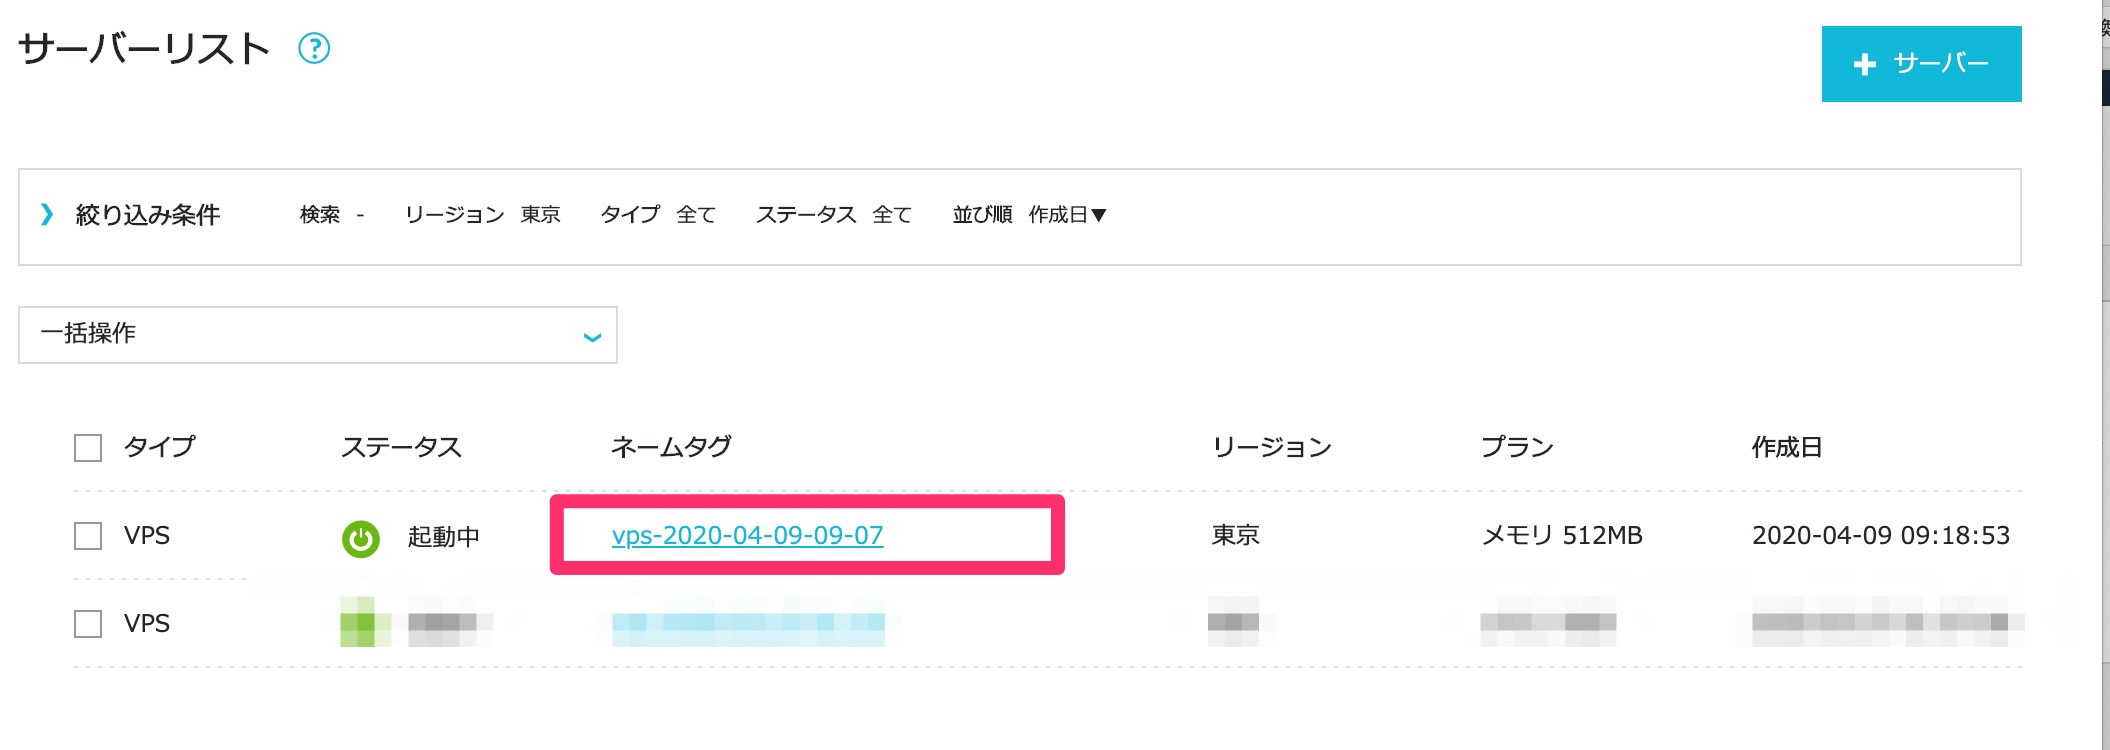Image resolution: width=2110 pixels, height=750 pixels.
Task: Expand the 絞り込み条件 filter panel chevron
Action: coord(46,215)
